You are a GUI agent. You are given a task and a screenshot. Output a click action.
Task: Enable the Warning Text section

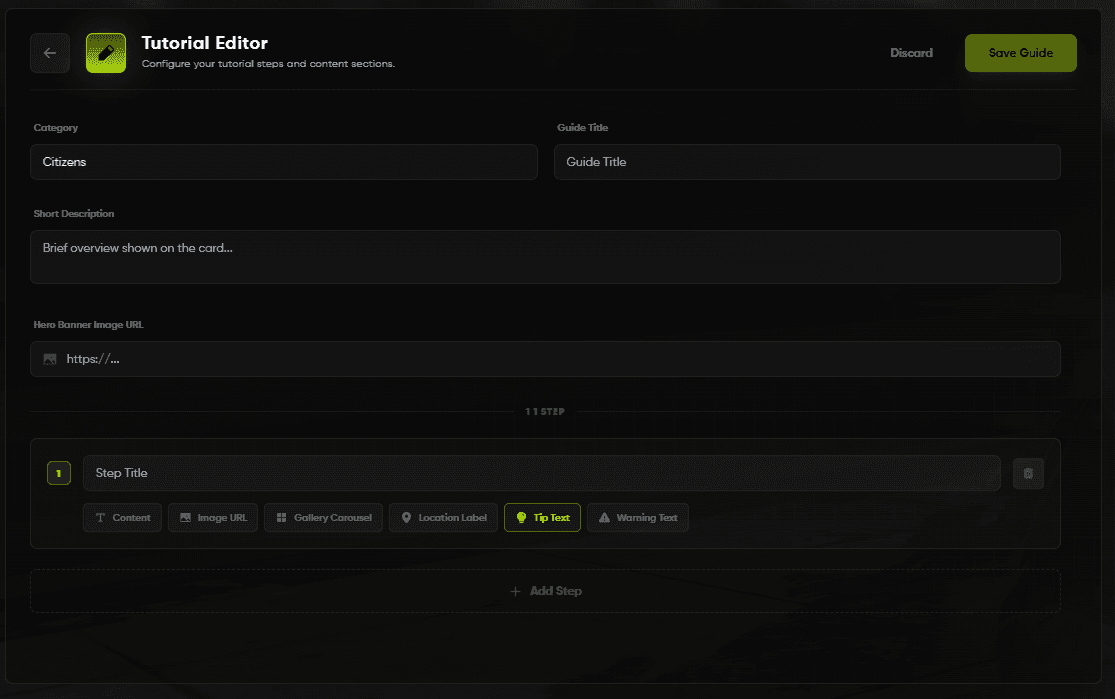(x=637, y=517)
